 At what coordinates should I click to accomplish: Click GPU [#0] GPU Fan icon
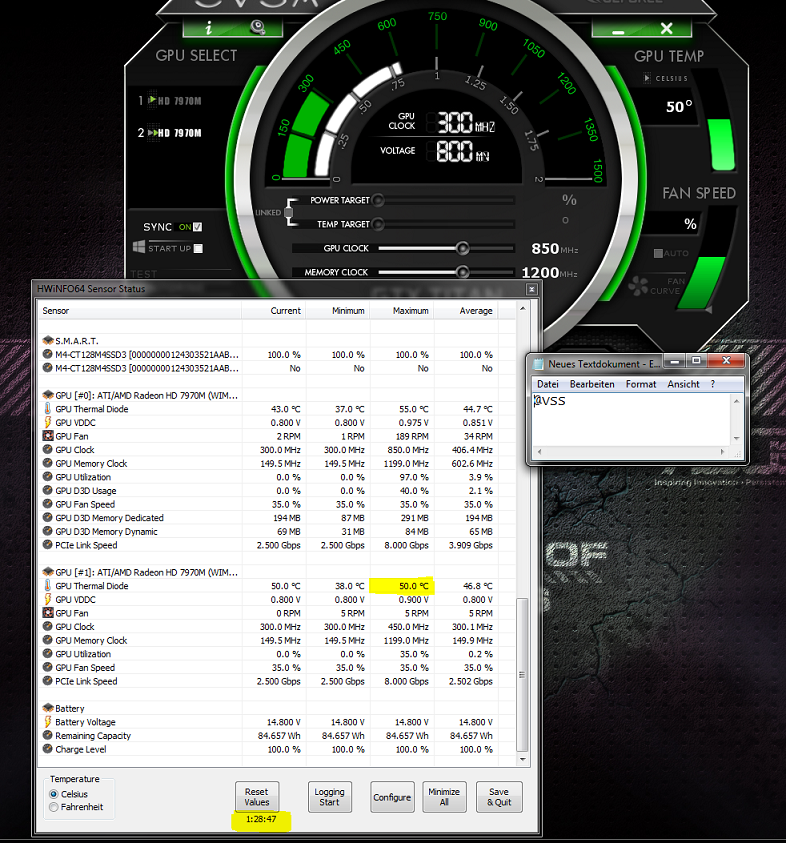[x=48, y=436]
